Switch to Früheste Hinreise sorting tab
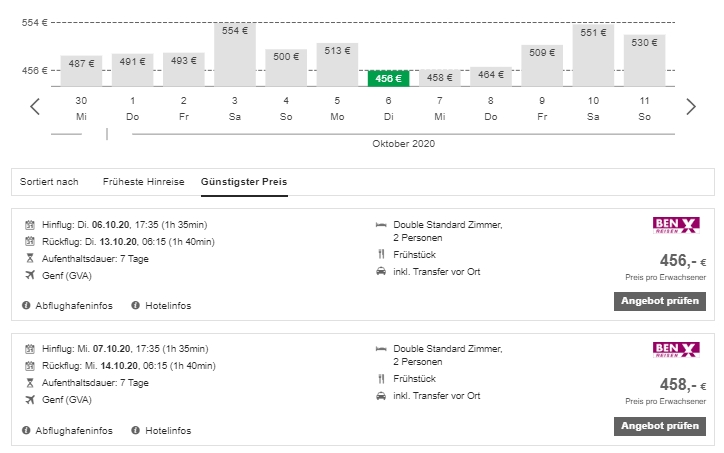 pos(143,182)
